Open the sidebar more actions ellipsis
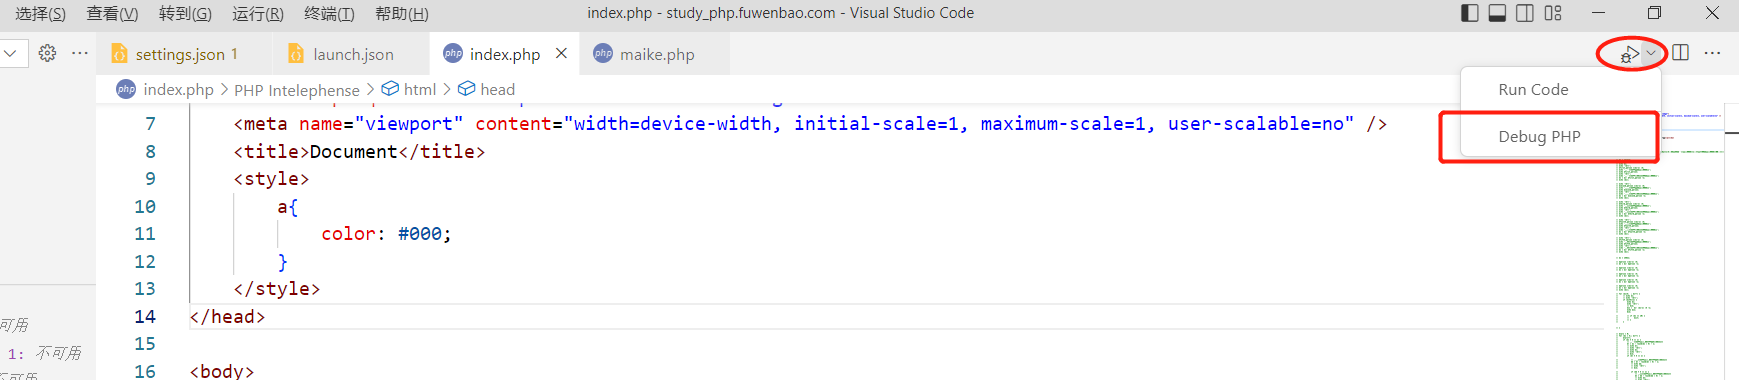1739x380 pixels. tap(80, 53)
